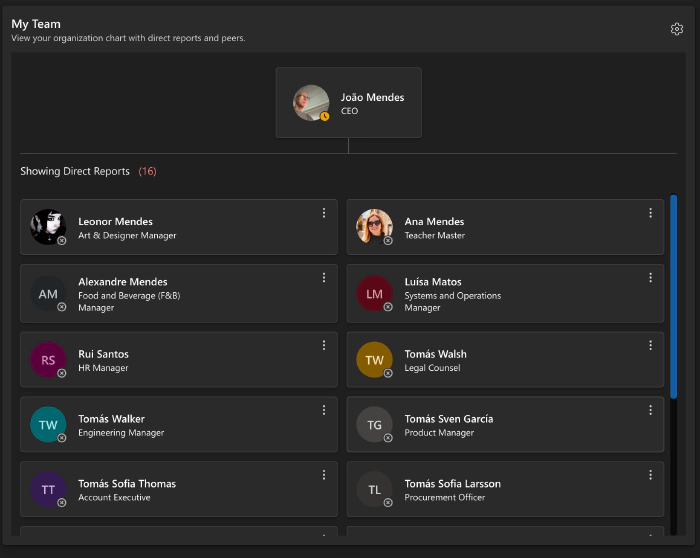
Task: Click the RS initials avatar
Action: tap(48, 360)
